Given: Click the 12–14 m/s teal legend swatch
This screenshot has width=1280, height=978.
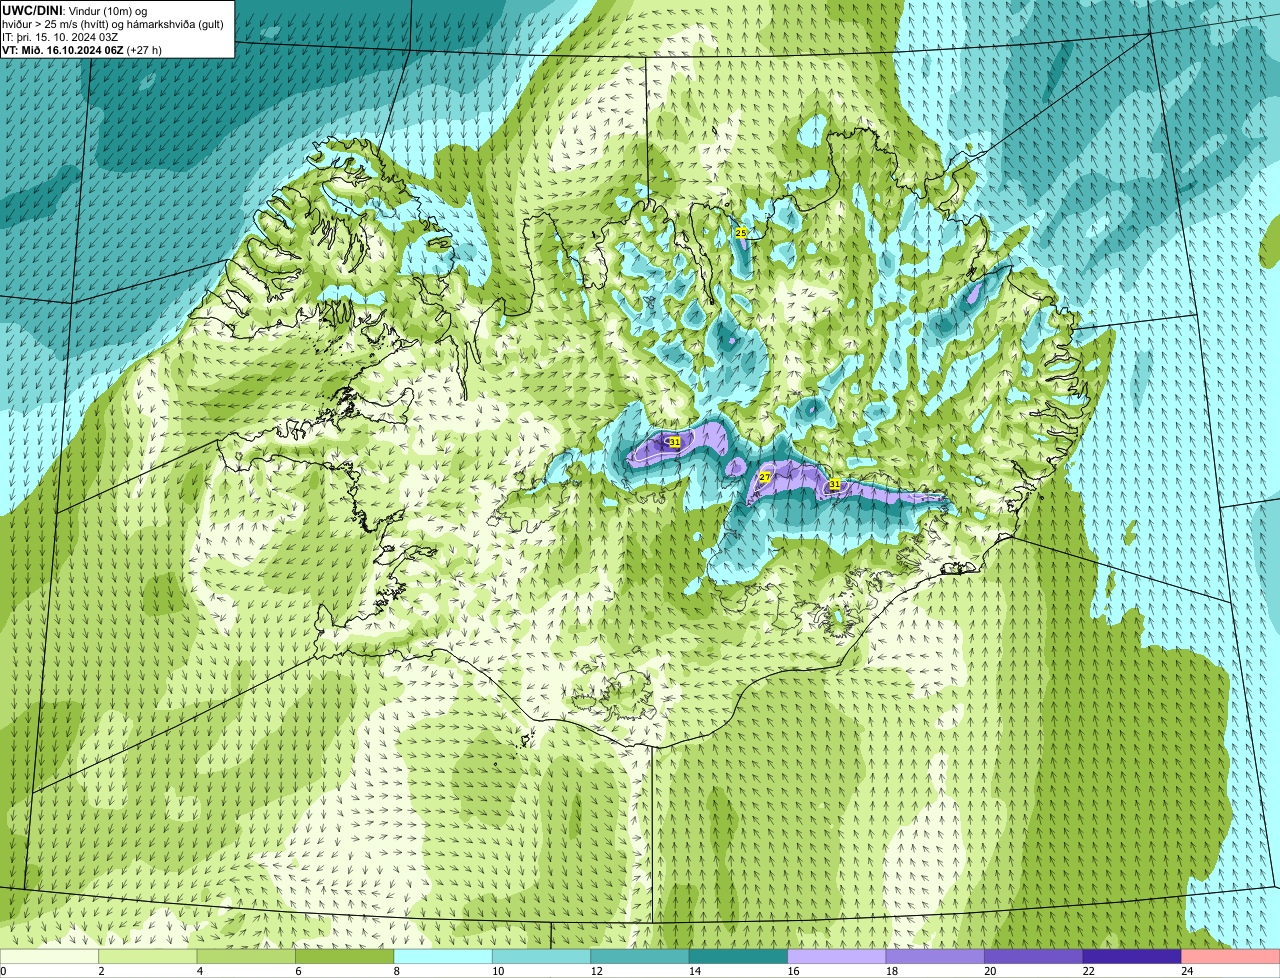Looking at the screenshot, I should tap(640, 956).
